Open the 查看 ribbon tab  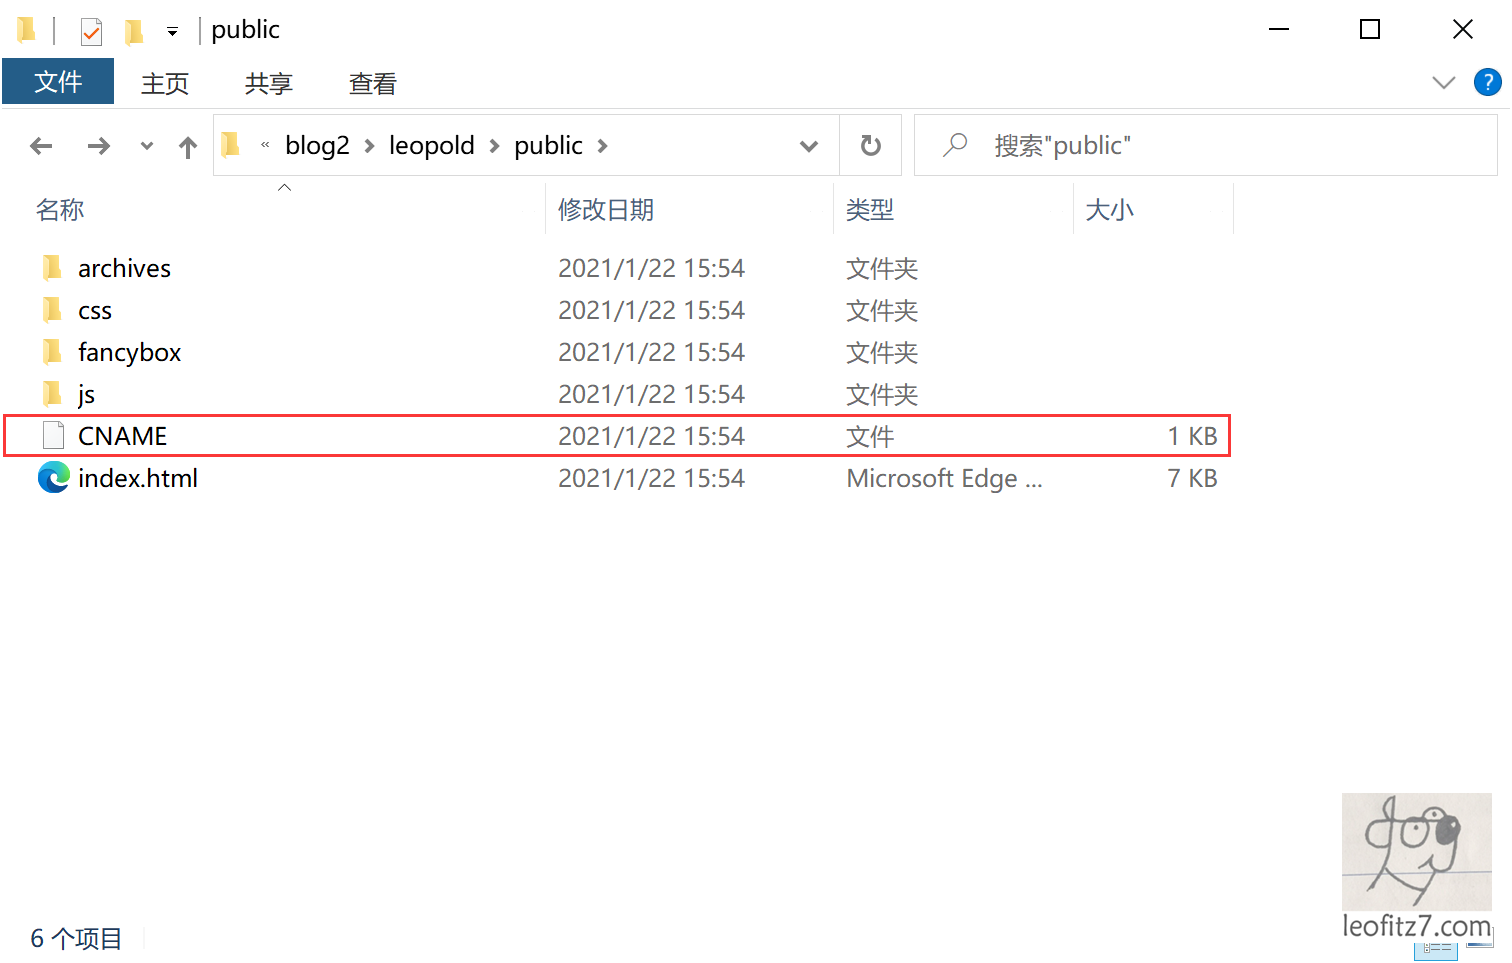click(x=373, y=83)
